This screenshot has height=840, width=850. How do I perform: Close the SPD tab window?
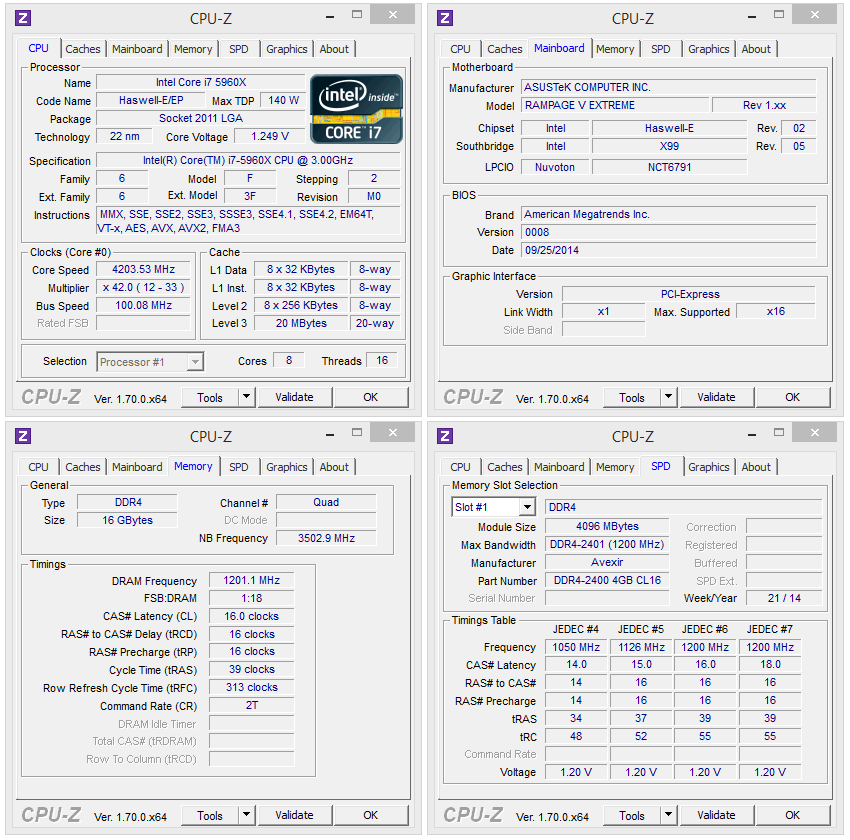[x=815, y=432]
